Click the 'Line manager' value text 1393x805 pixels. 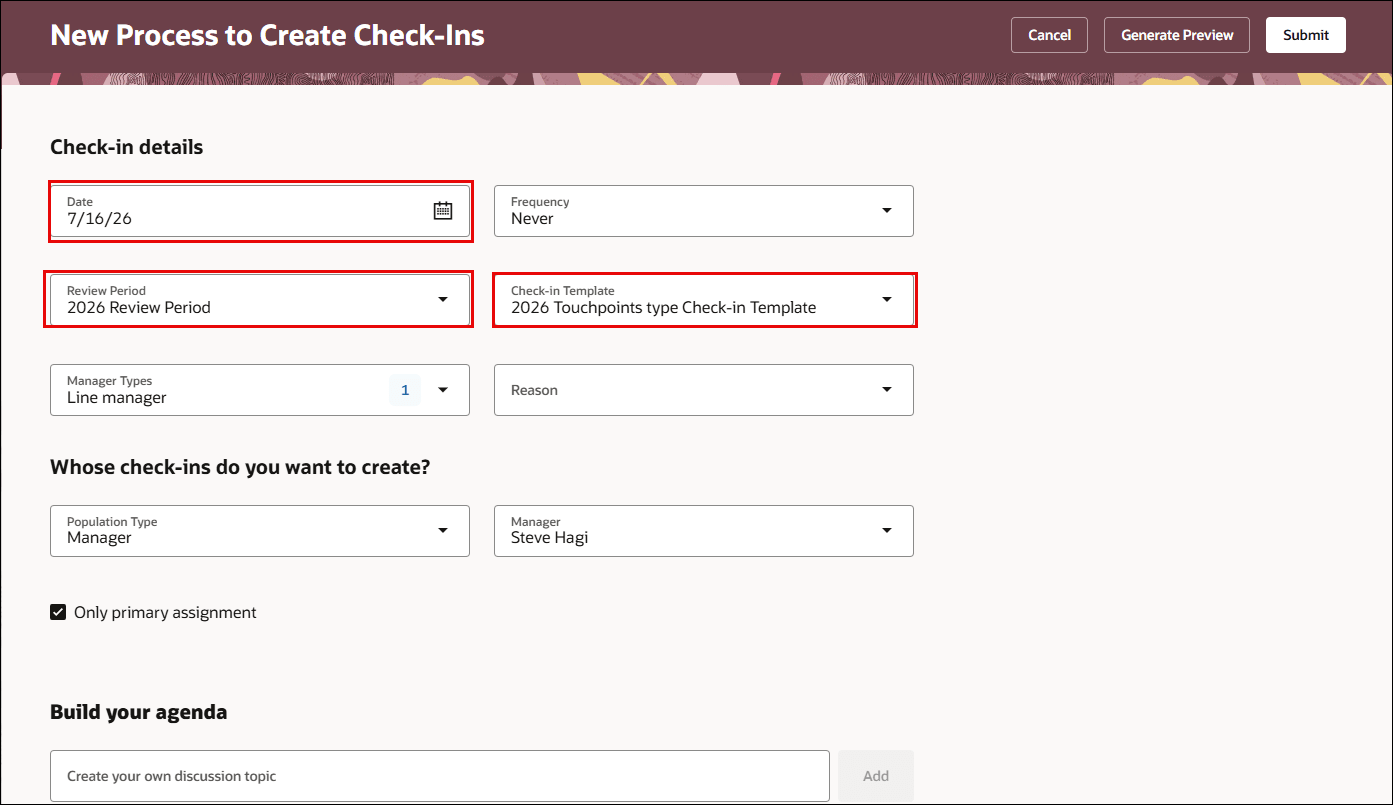(x=117, y=397)
